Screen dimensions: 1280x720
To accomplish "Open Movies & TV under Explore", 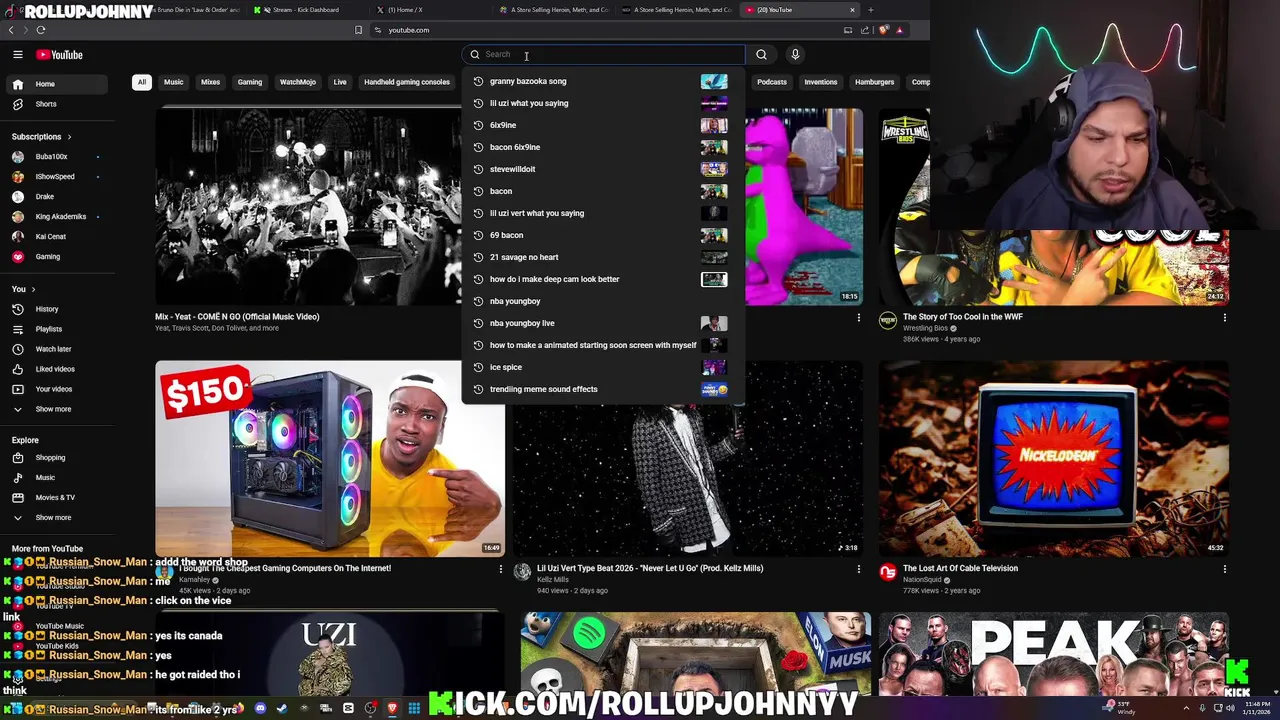I will coord(55,498).
